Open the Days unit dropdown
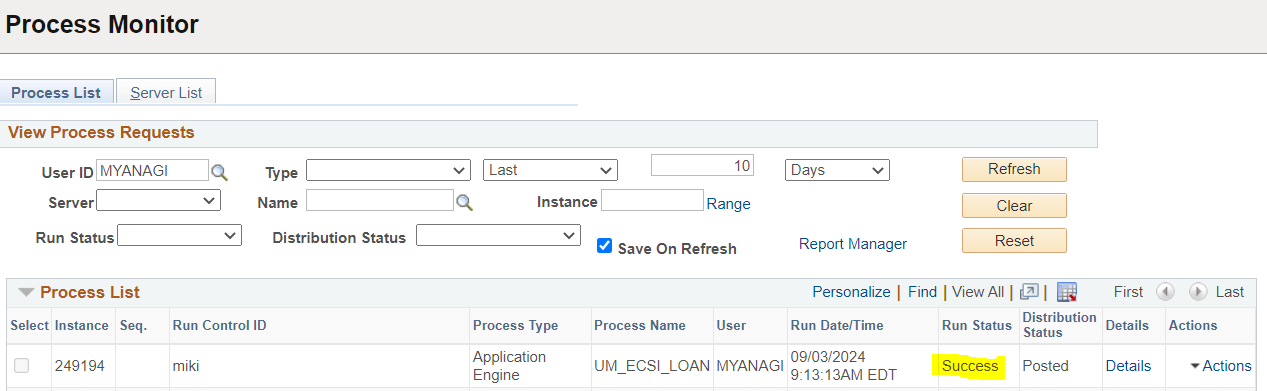Image resolution: width=1267 pixels, height=391 pixels. 837,170
